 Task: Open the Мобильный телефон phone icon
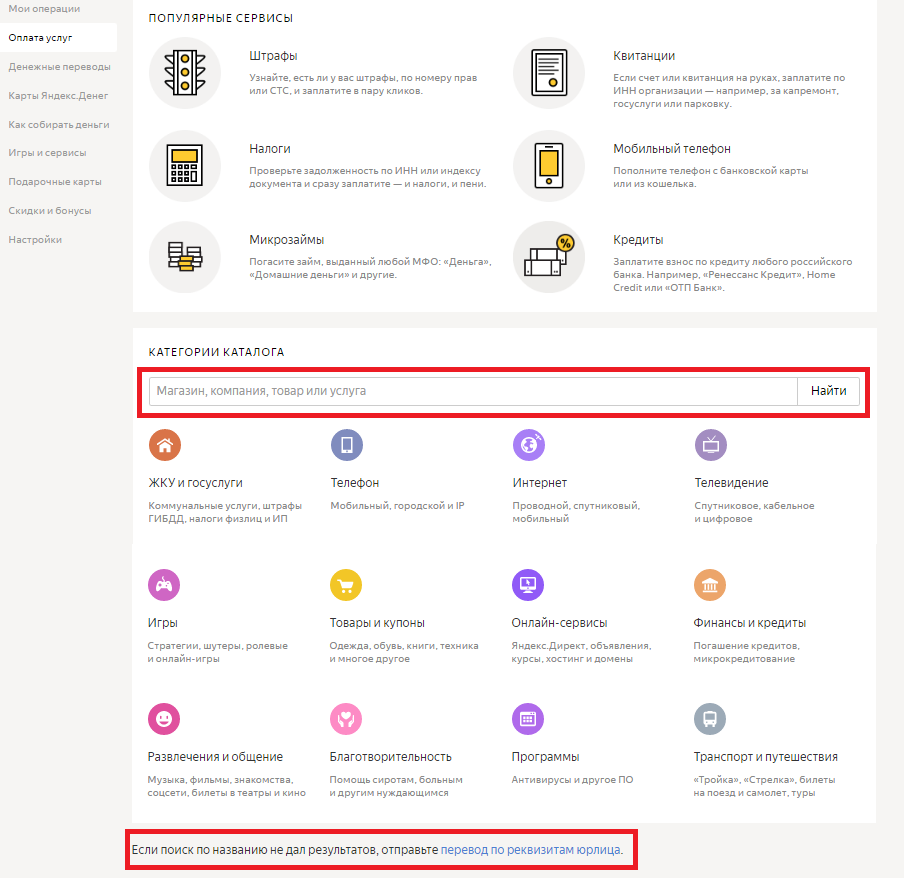click(548, 165)
